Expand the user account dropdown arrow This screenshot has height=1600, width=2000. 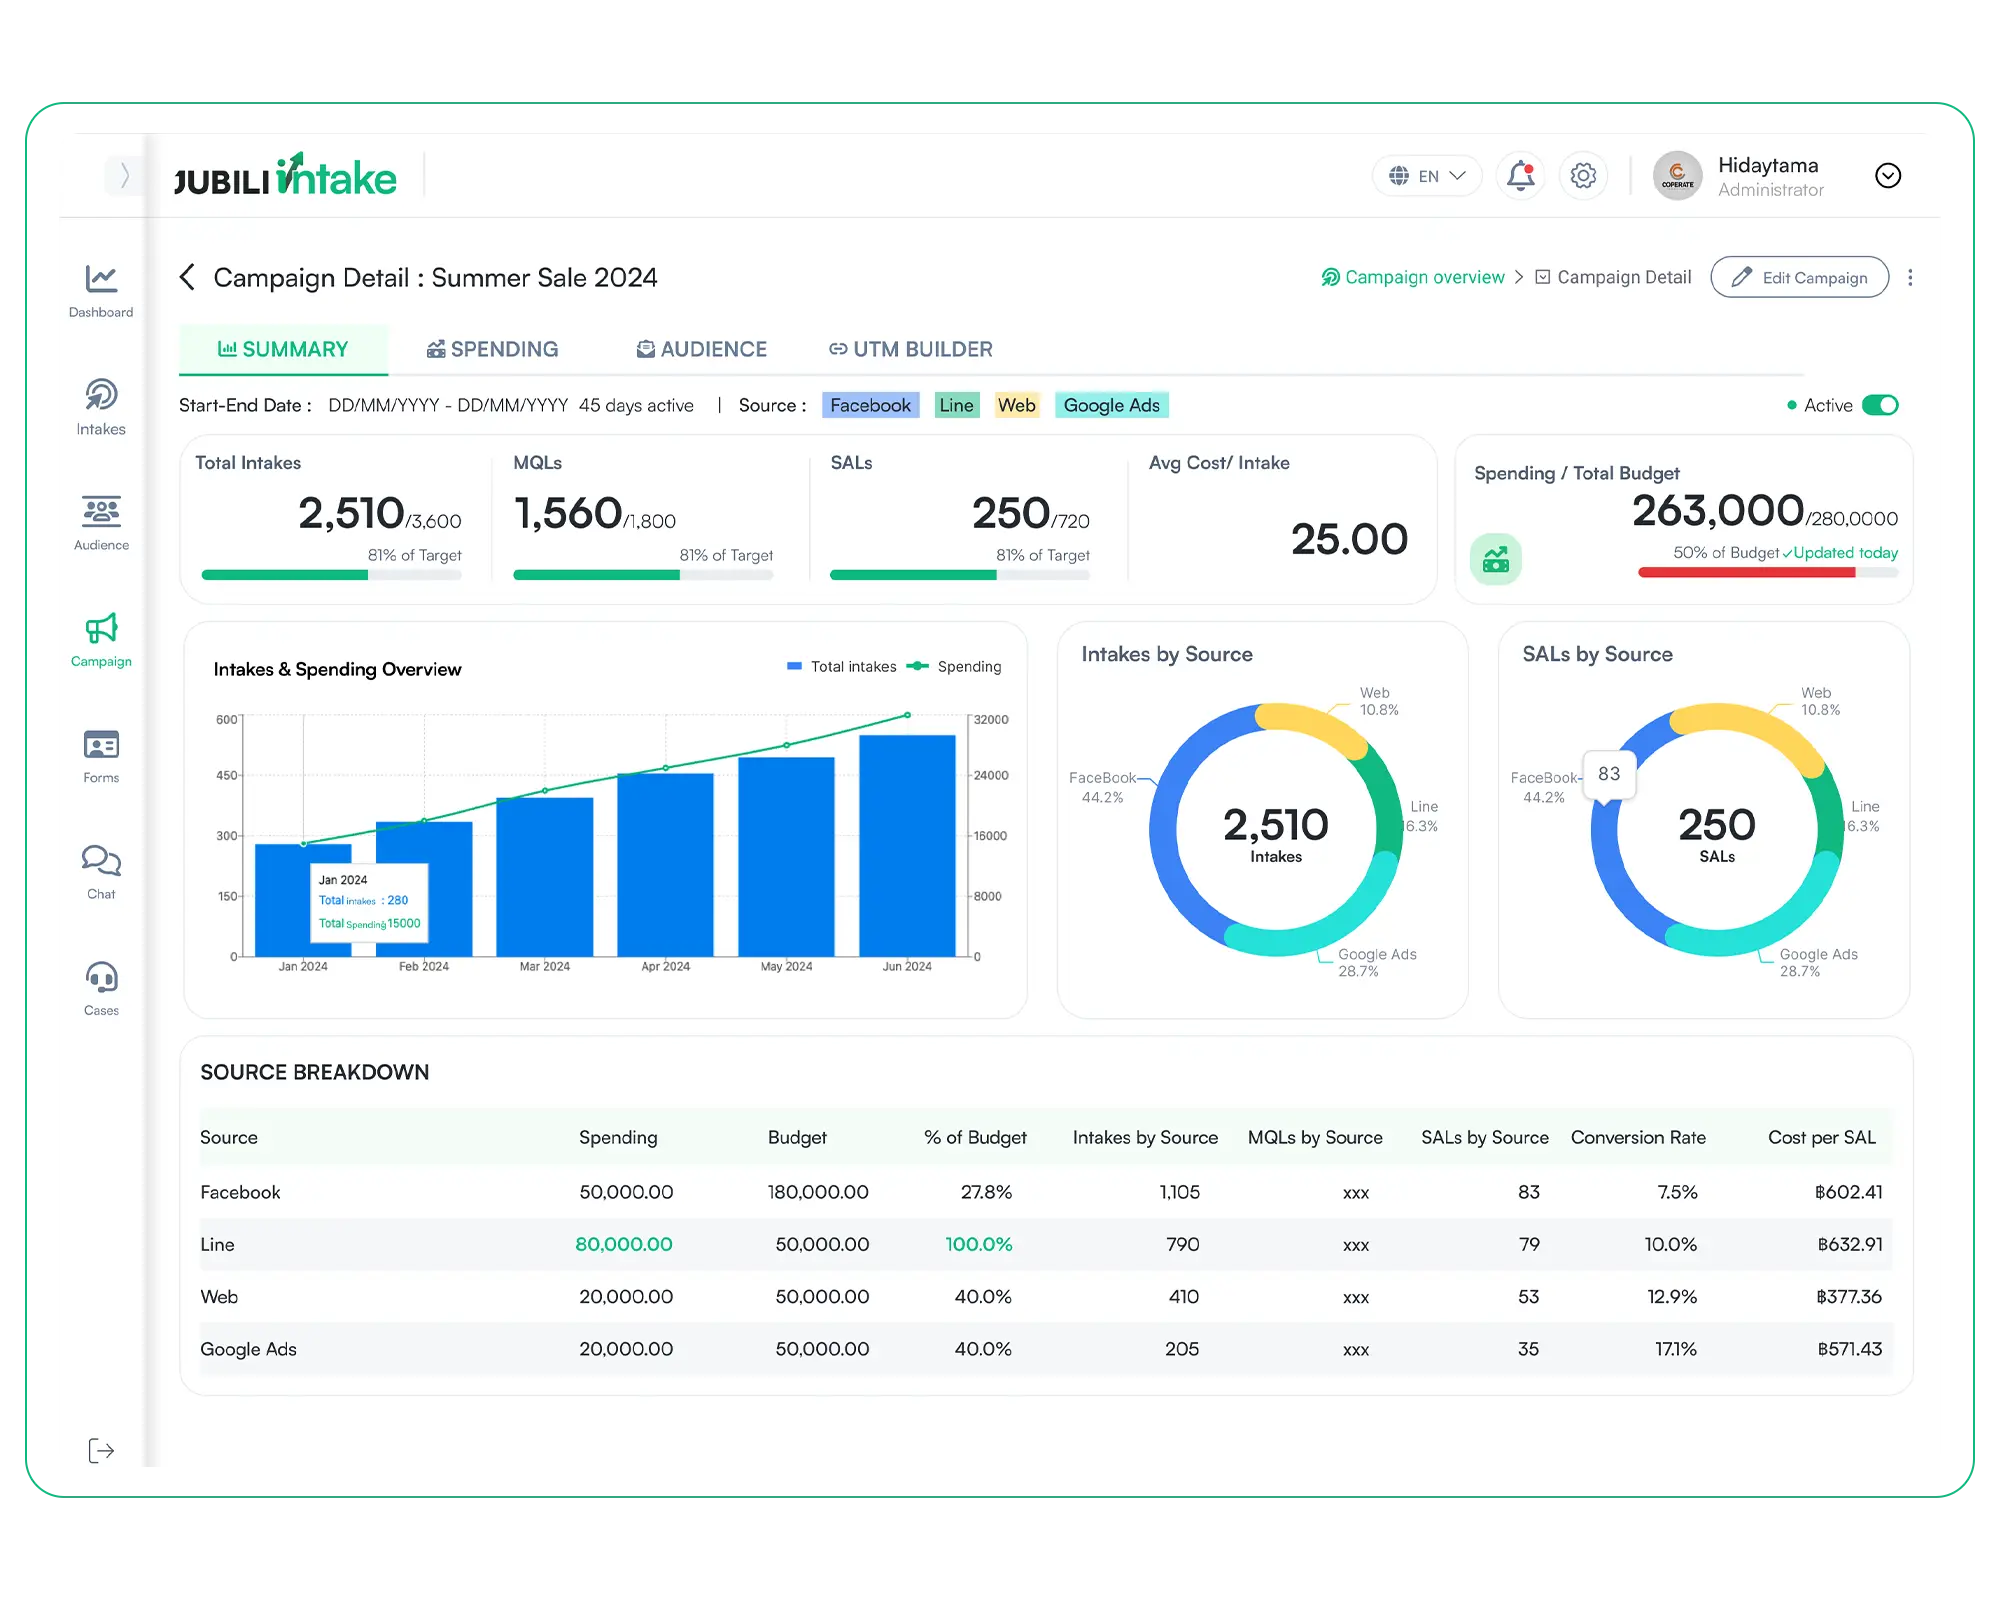click(1888, 176)
